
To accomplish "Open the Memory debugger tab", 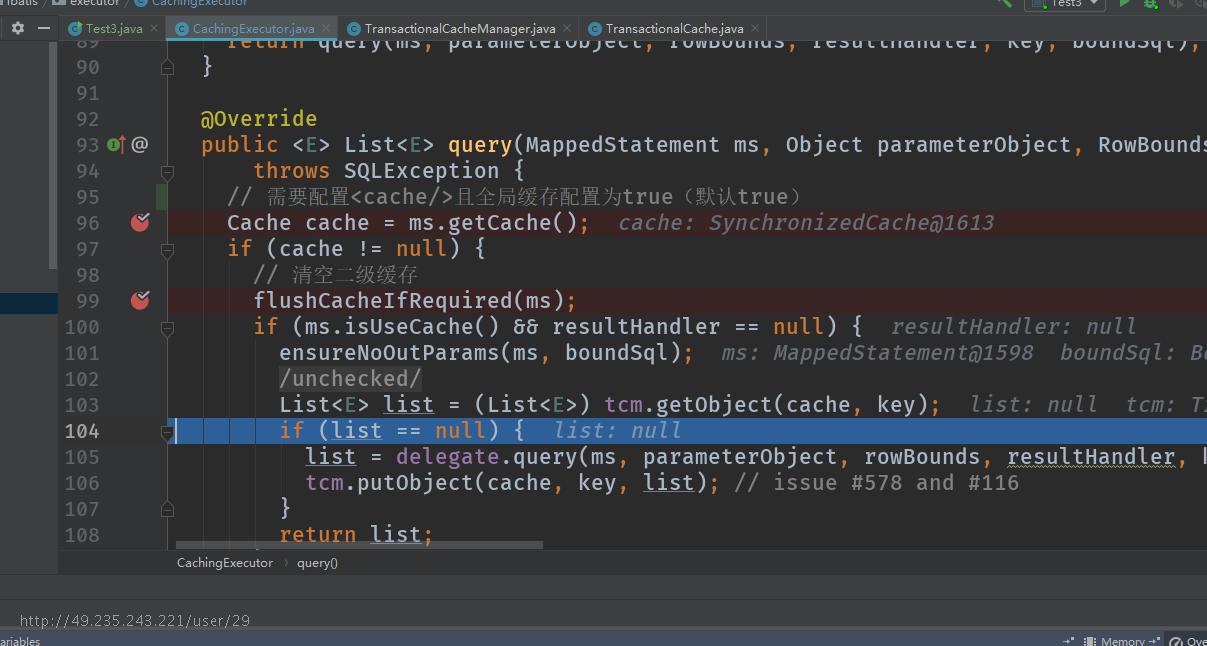I will [1123, 641].
